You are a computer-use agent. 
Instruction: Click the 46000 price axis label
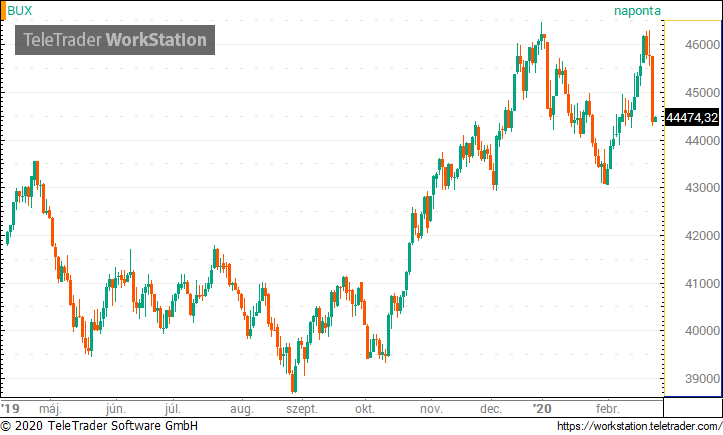(x=702, y=45)
